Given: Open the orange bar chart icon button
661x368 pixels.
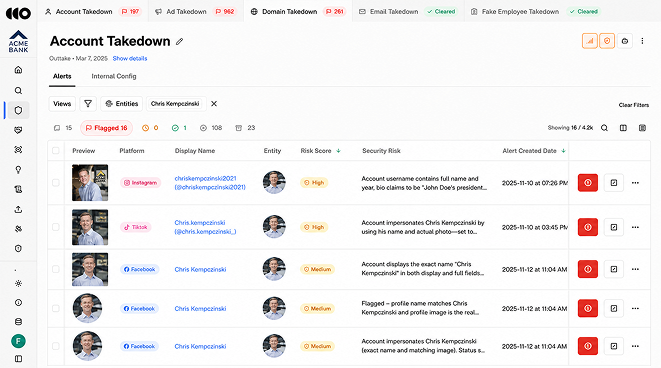Looking at the screenshot, I should coord(590,41).
